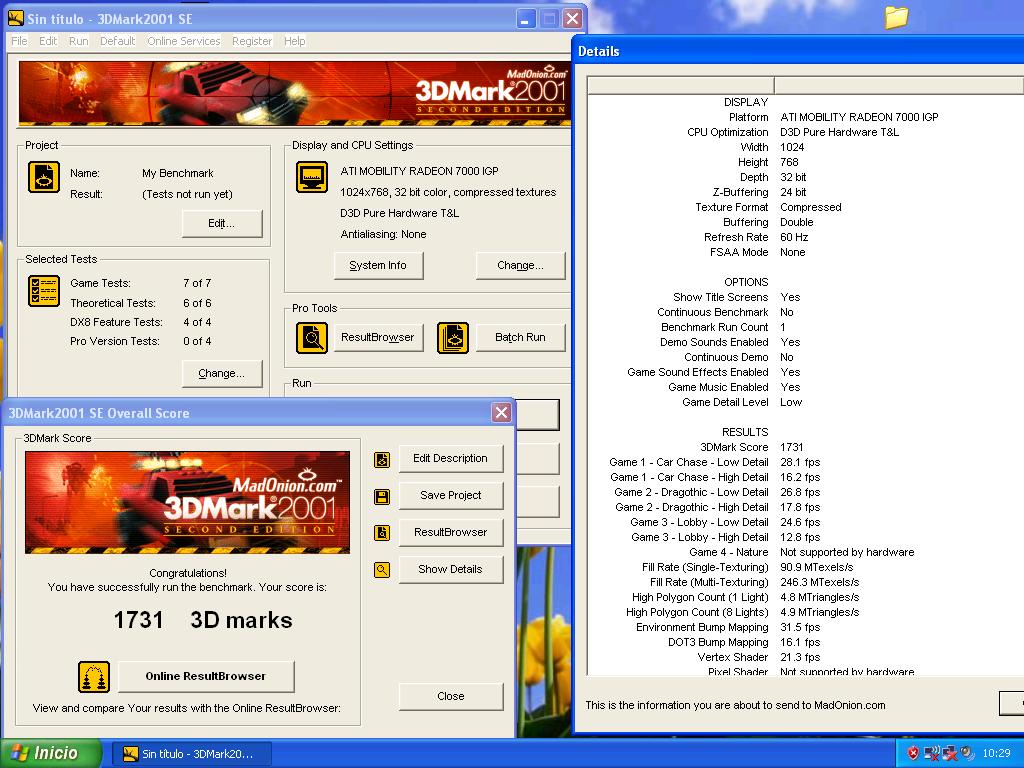Click Change... in Display and CPU Settings

520,265
